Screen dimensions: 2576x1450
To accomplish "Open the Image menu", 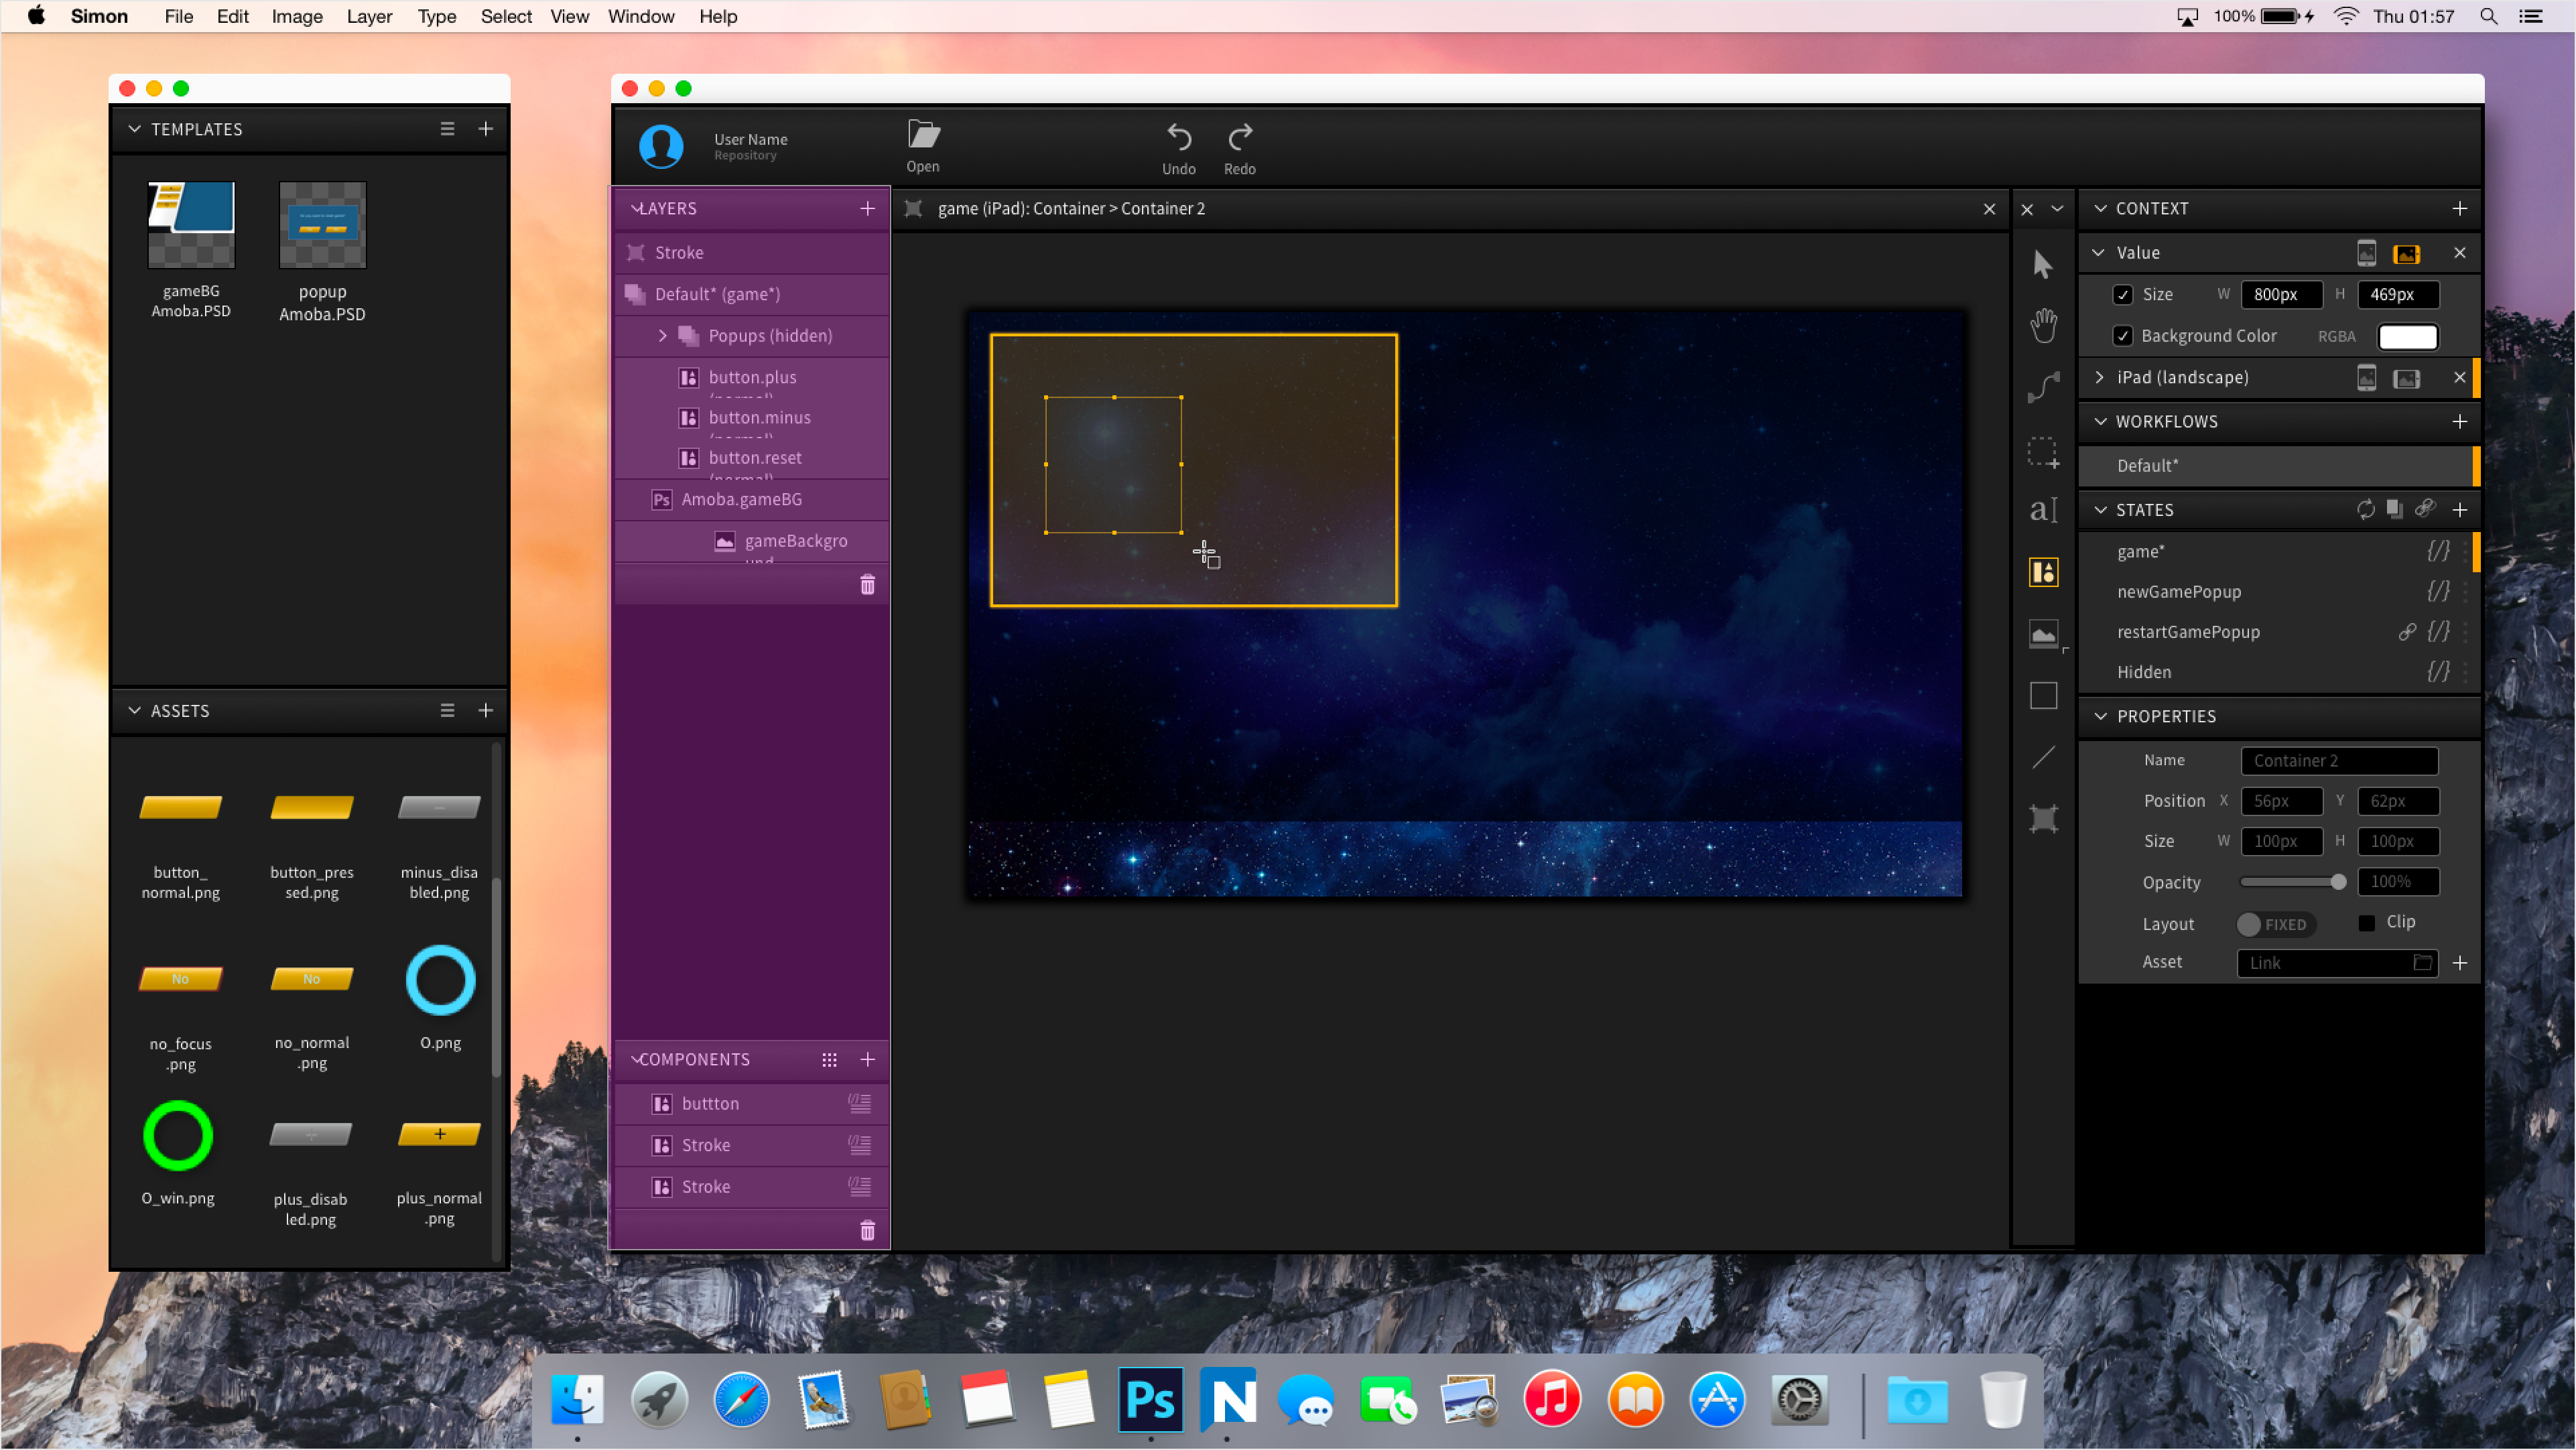I will point(297,16).
